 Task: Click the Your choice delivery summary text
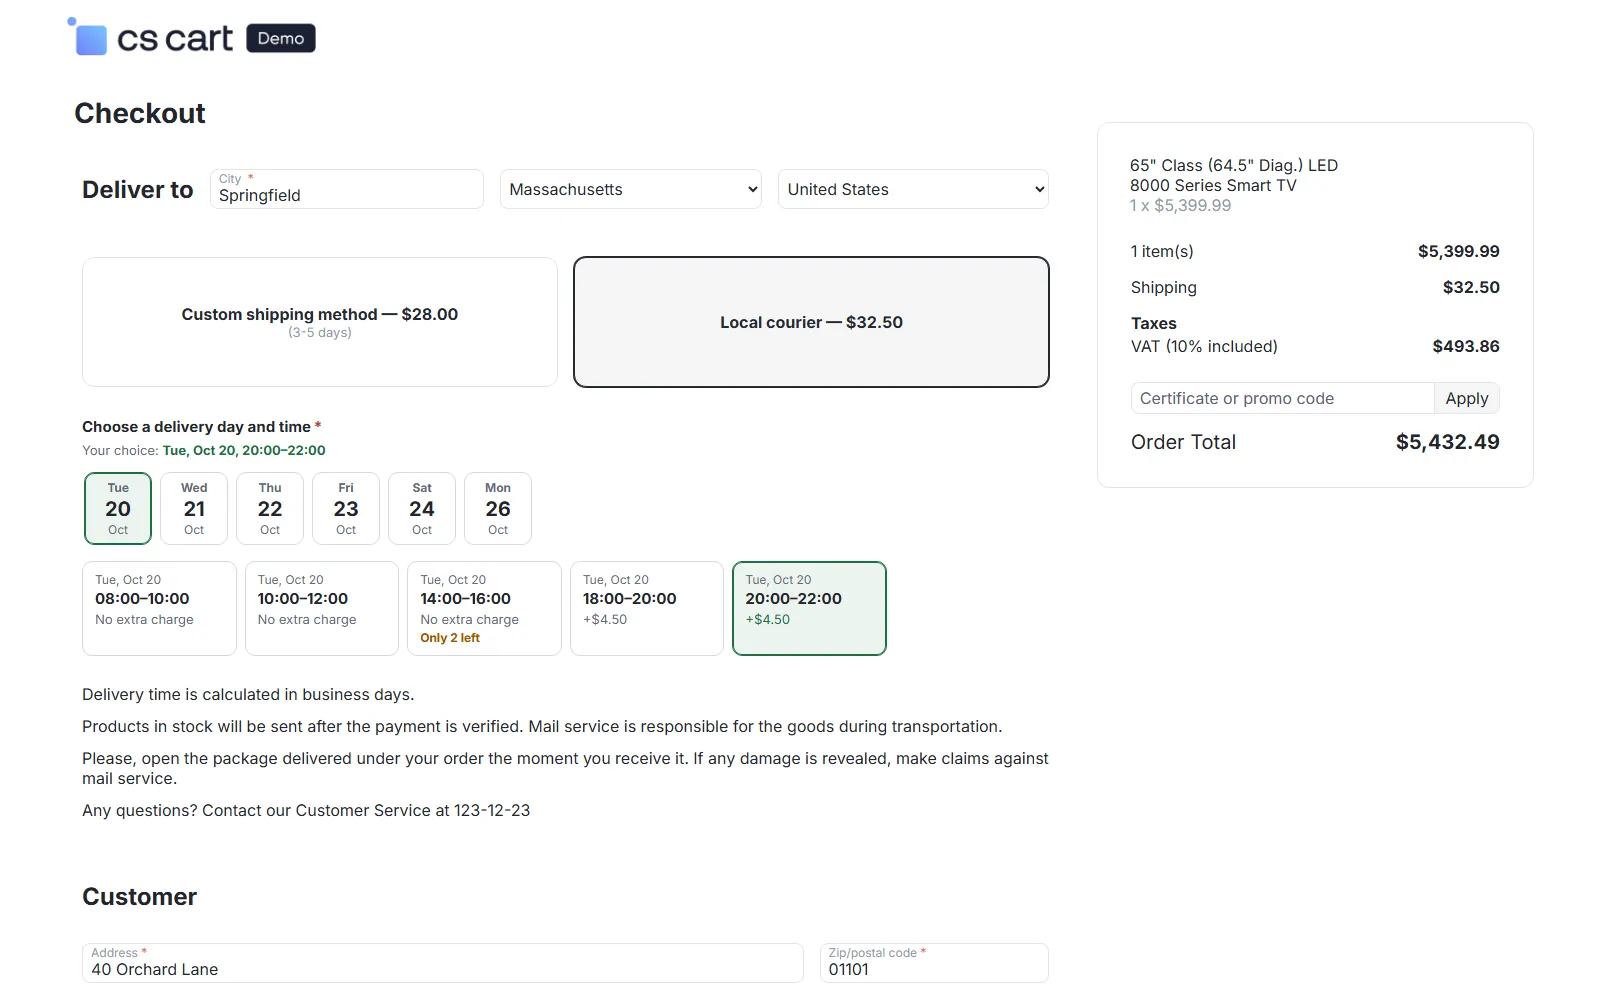pos(204,450)
